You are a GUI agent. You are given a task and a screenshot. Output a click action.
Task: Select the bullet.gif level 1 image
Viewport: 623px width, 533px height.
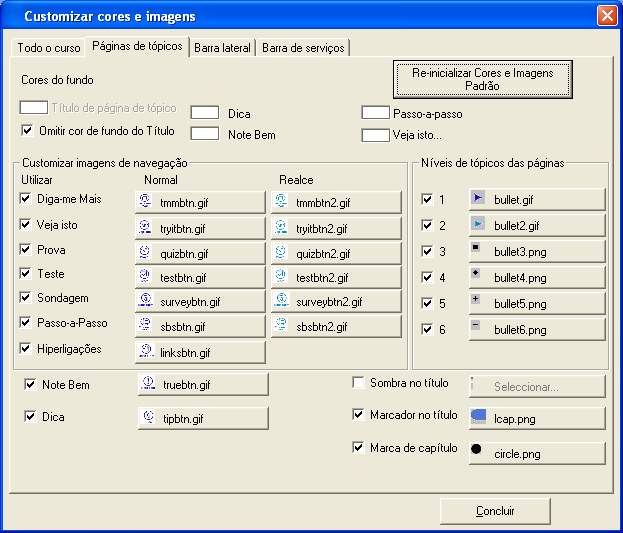point(537,200)
